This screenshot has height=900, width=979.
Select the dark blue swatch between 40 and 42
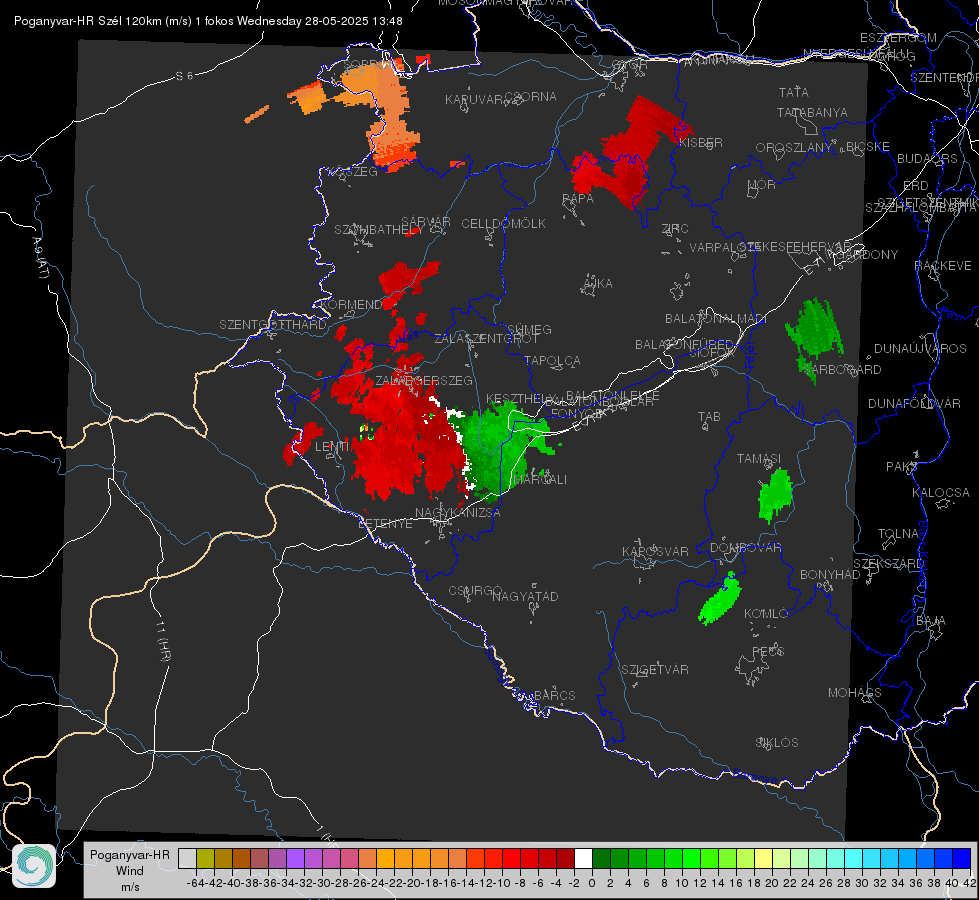click(x=962, y=859)
